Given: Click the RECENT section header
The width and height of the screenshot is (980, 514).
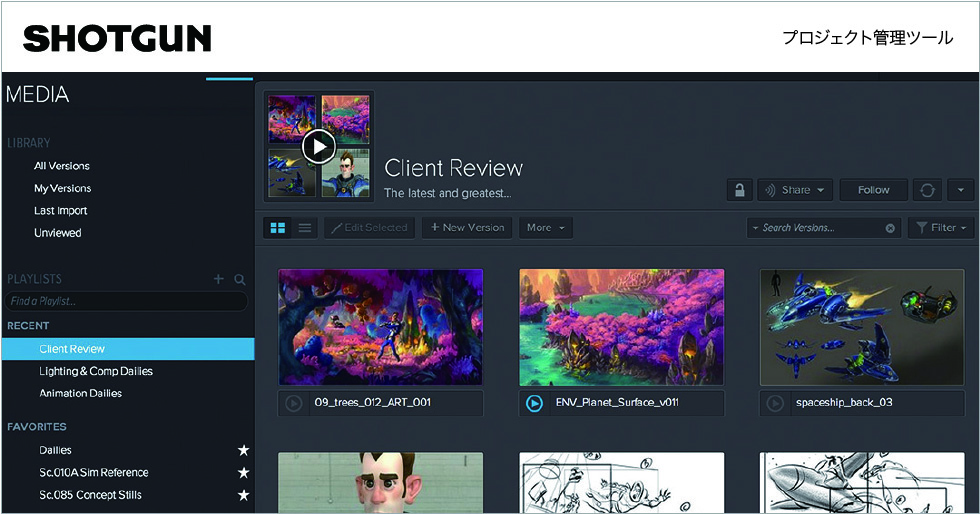Looking at the screenshot, I should [x=28, y=326].
